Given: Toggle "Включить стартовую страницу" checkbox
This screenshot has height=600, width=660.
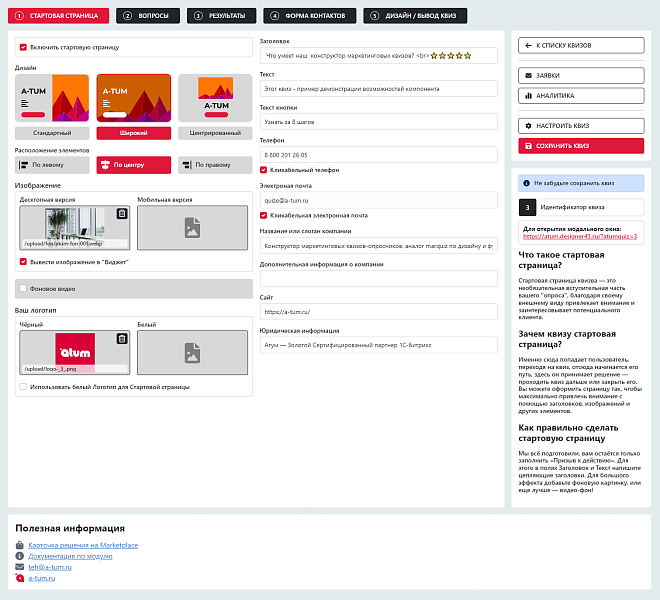Looking at the screenshot, I should 24,47.
